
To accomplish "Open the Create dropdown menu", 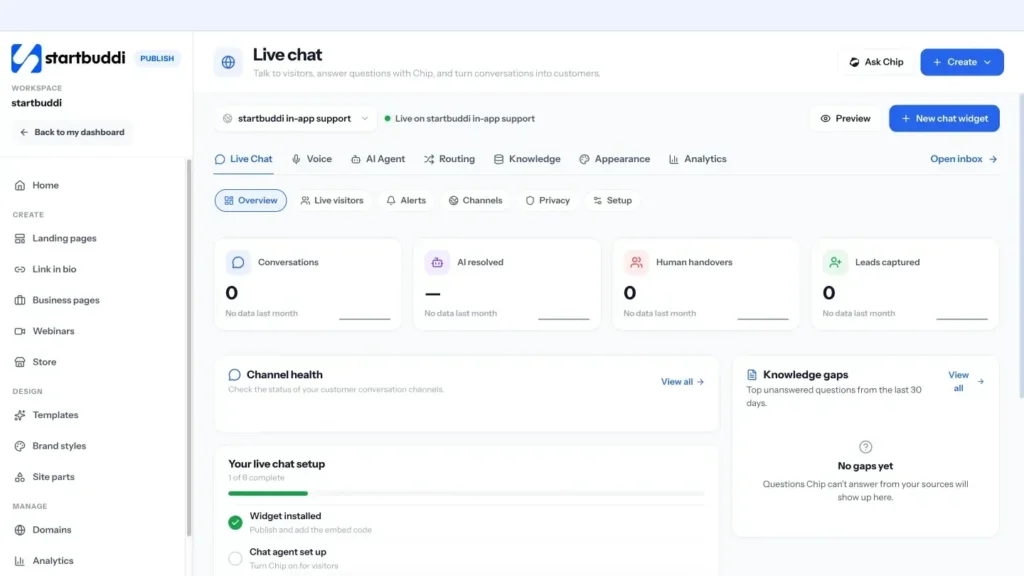I will 962,62.
